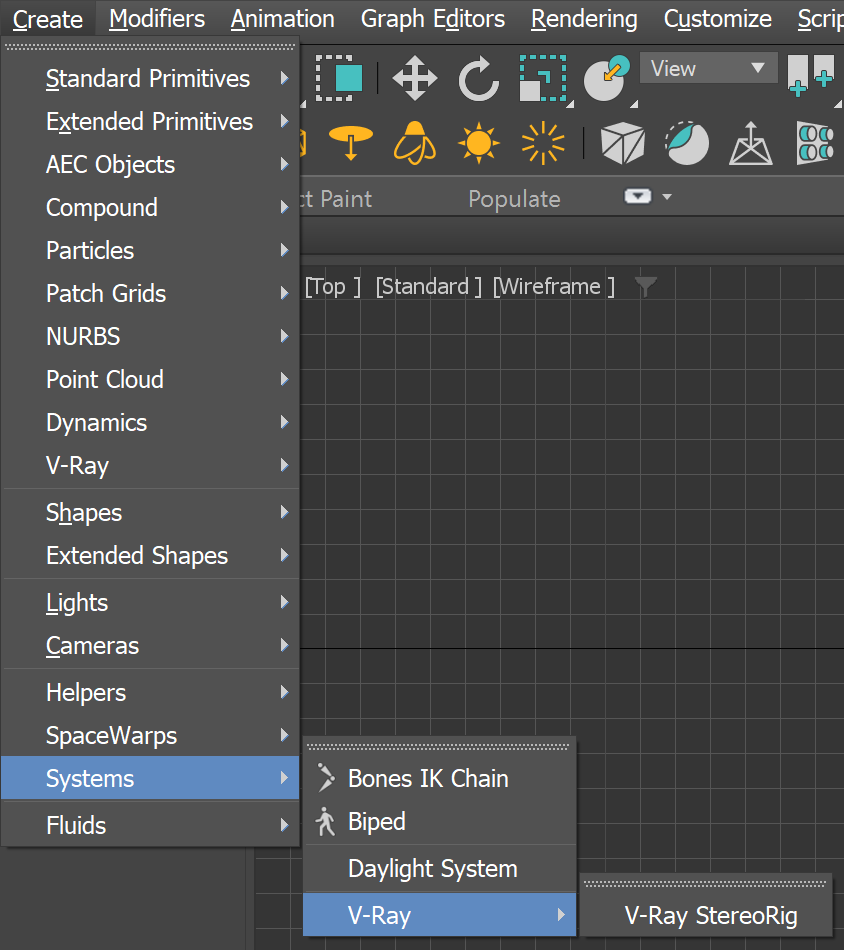Open the View coordinate system dropdown

[707, 69]
